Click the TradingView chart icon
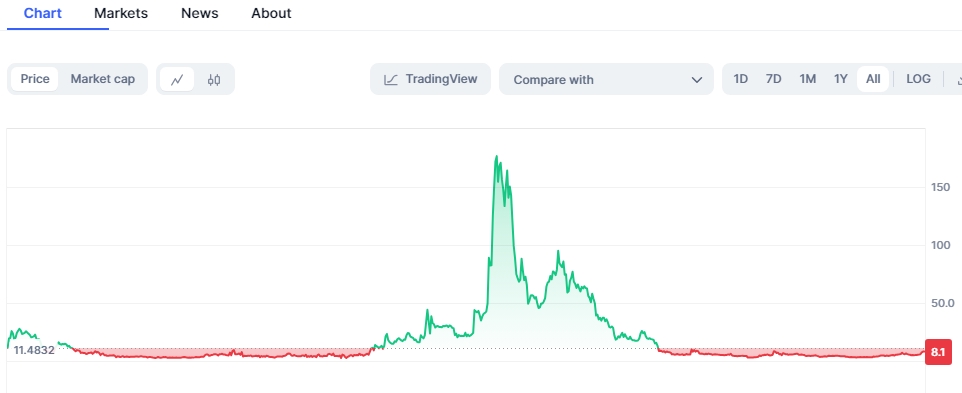This screenshot has height=393, width=962. point(391,80)
